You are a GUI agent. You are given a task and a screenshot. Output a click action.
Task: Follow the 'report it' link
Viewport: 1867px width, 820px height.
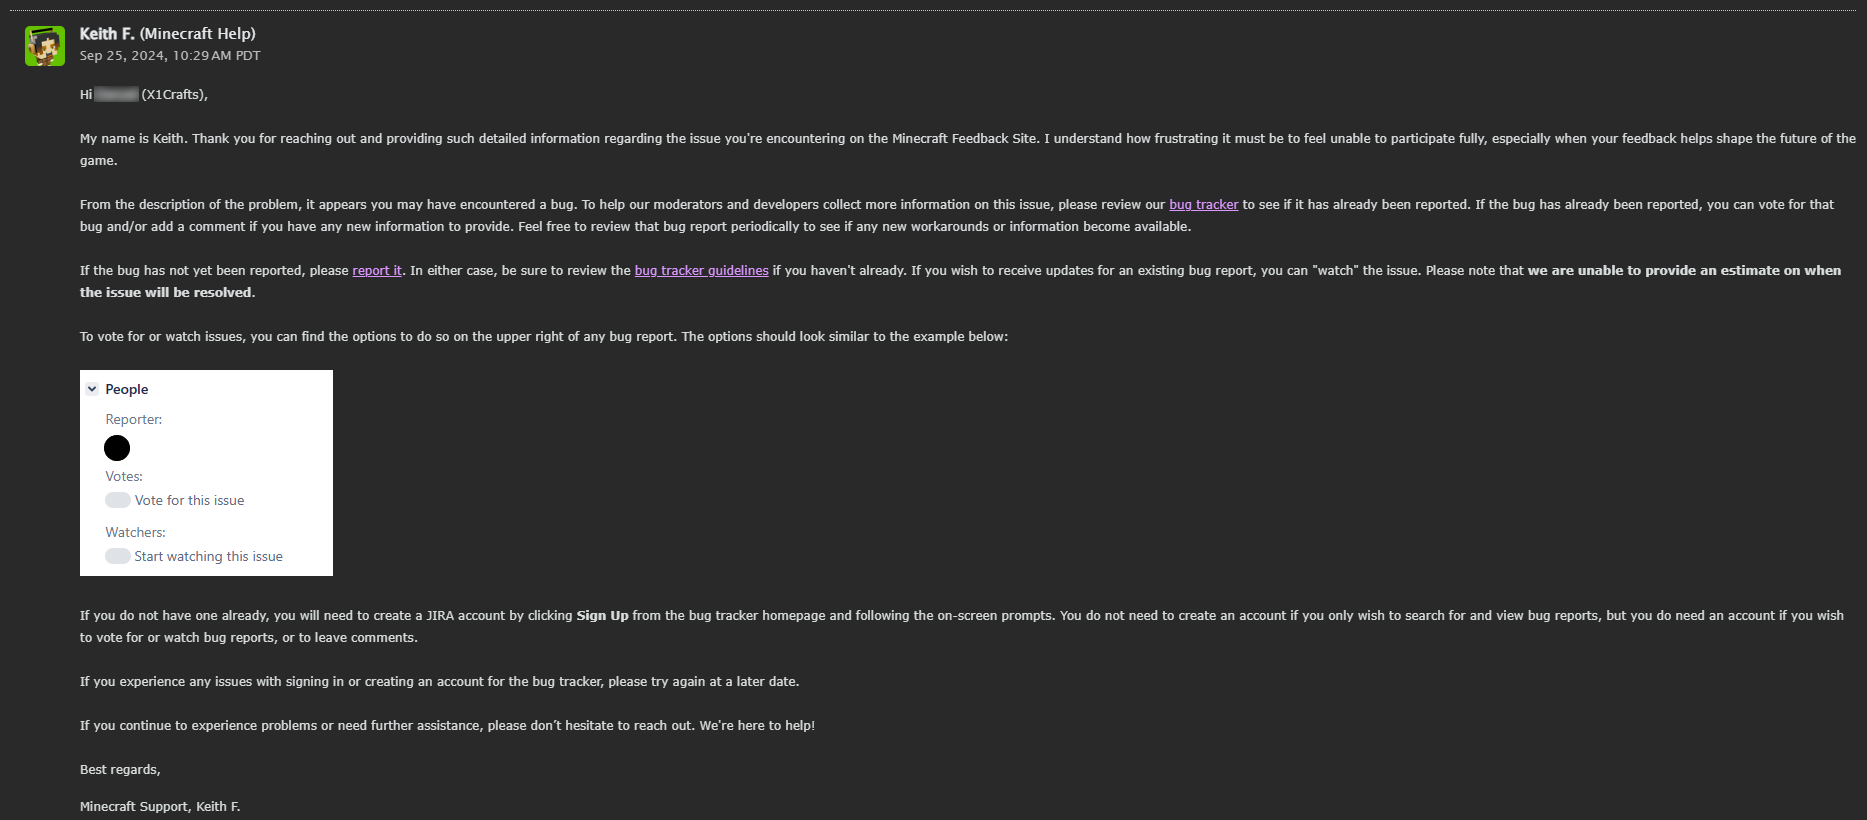pyautogui.click(x=377, y=271)
